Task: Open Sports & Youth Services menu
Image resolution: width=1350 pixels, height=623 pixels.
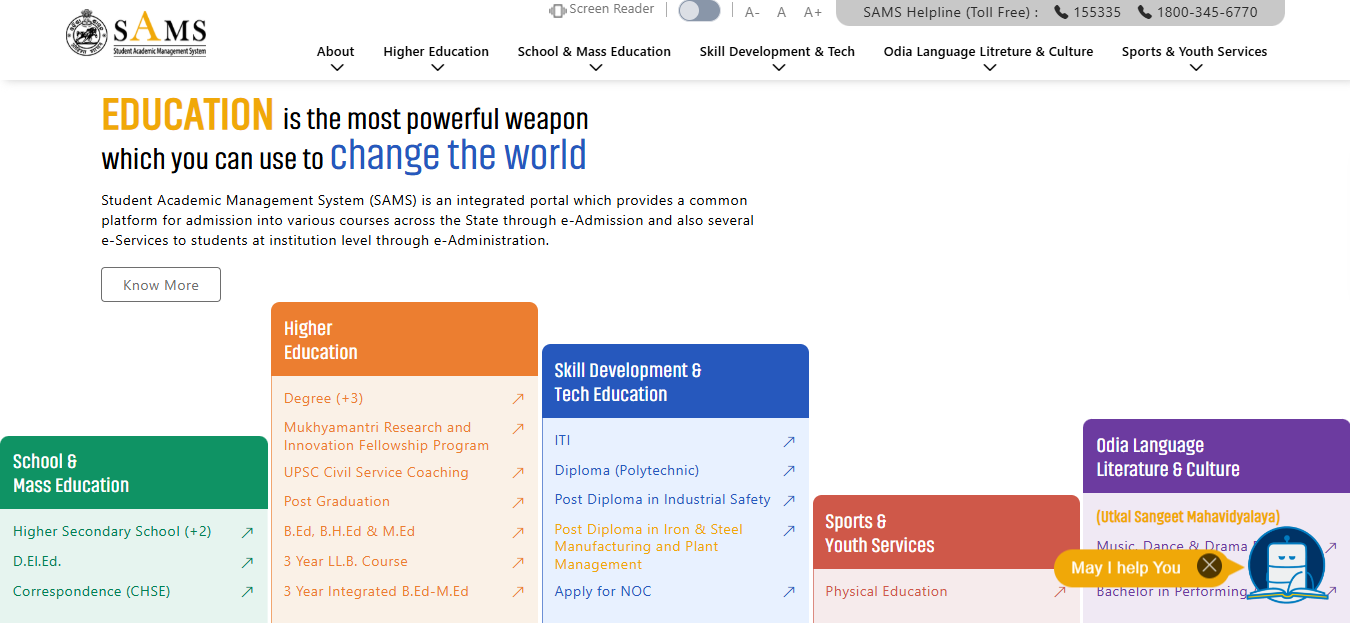Action: pos(1194,52)
